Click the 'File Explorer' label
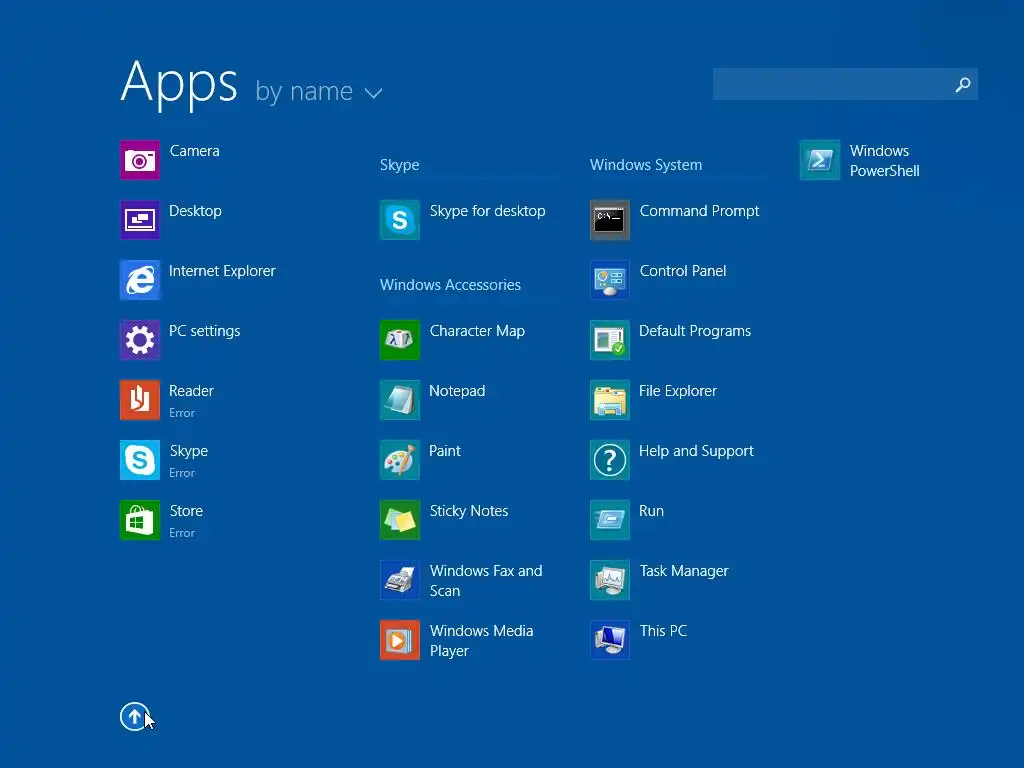Image resolution: width=1024 pixels, height=768 pixels. click(678, 391)
